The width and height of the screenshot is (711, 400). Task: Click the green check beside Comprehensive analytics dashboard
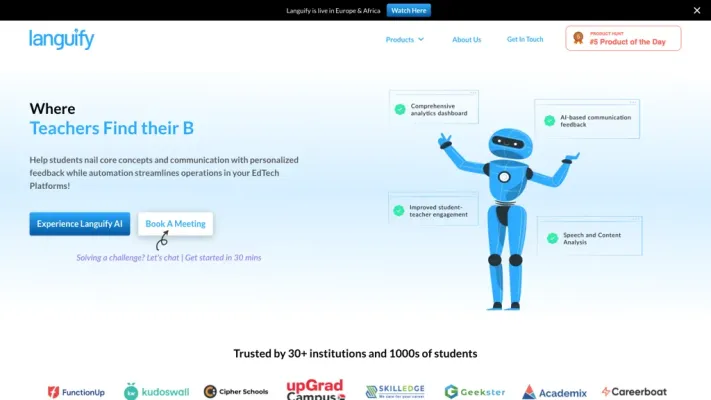(x=400, y=108)
